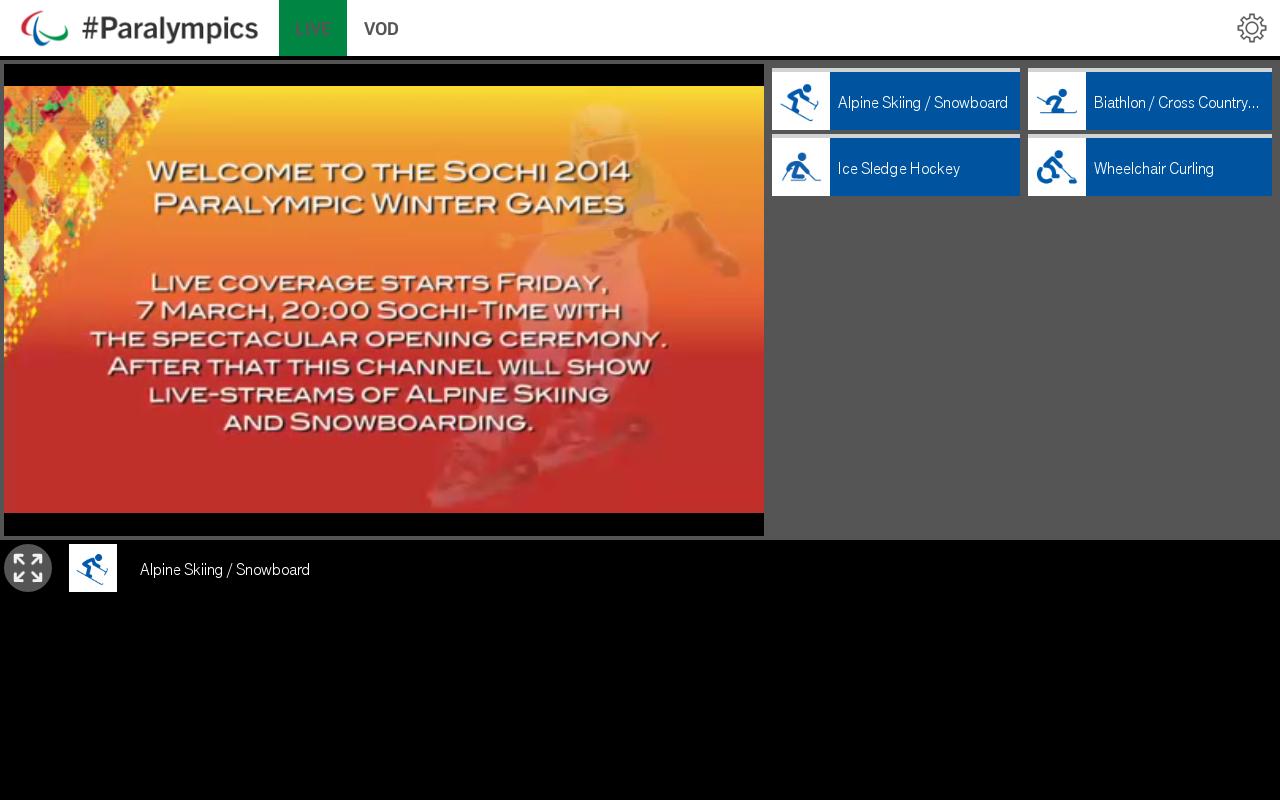Click the Biathlon skier pictogram
Viewport: 1280px width, 800px height.
1057,101
